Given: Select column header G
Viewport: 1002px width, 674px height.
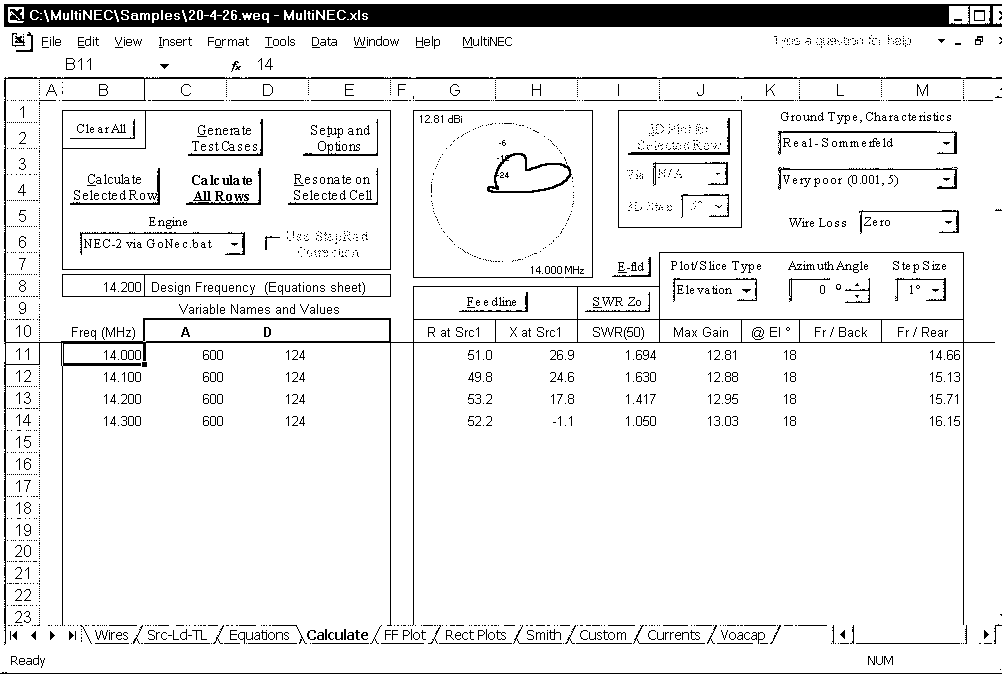Looking at the screenshot, I should point(454,91).
